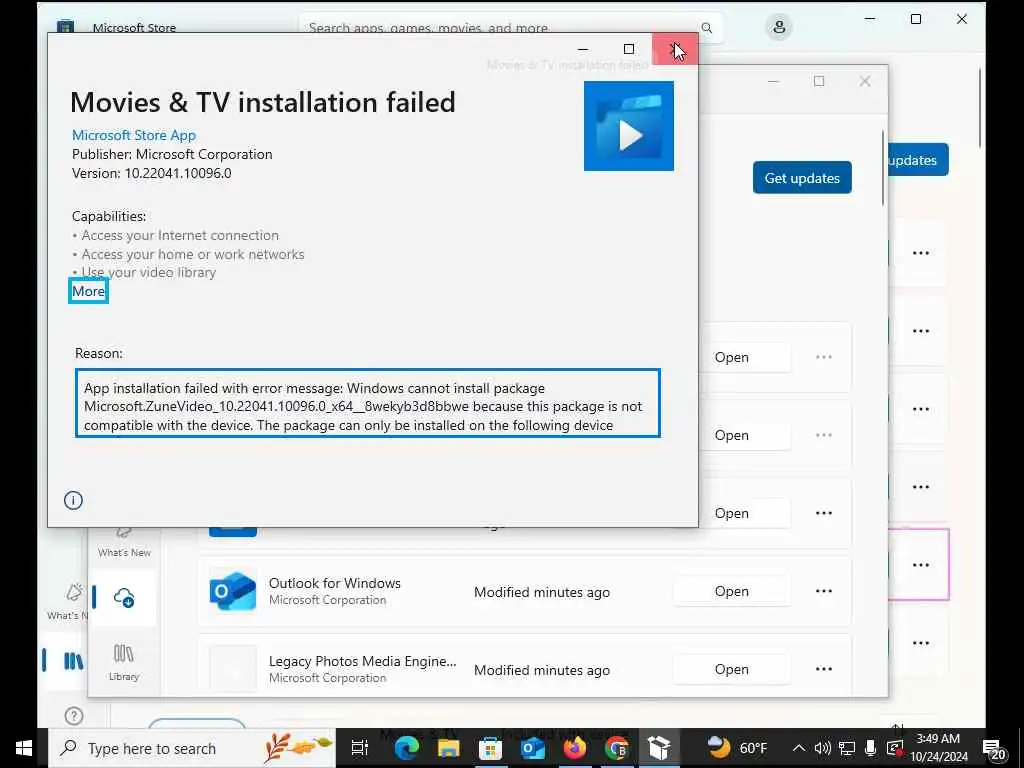Open Outlook for Windows from the library list

coord(731,591)
